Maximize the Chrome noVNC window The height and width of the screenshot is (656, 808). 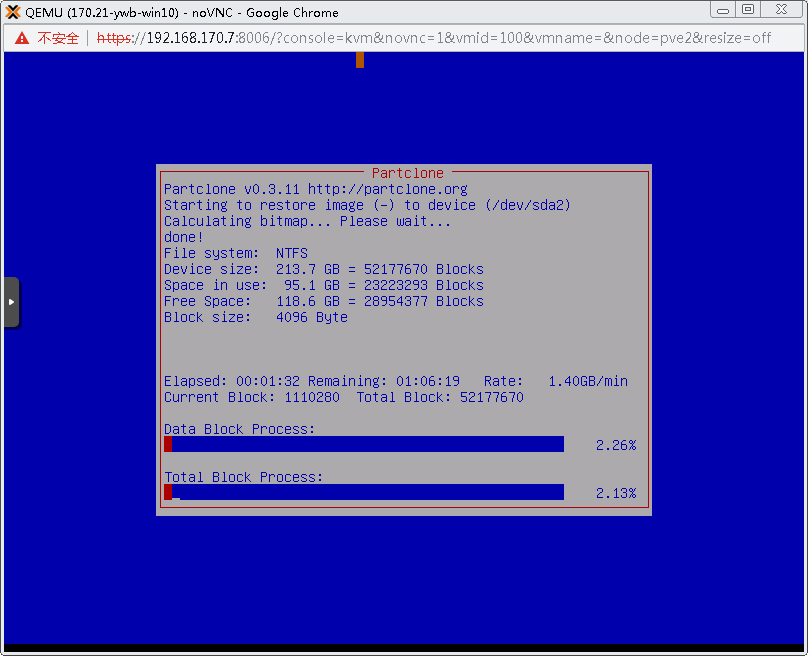748,9
